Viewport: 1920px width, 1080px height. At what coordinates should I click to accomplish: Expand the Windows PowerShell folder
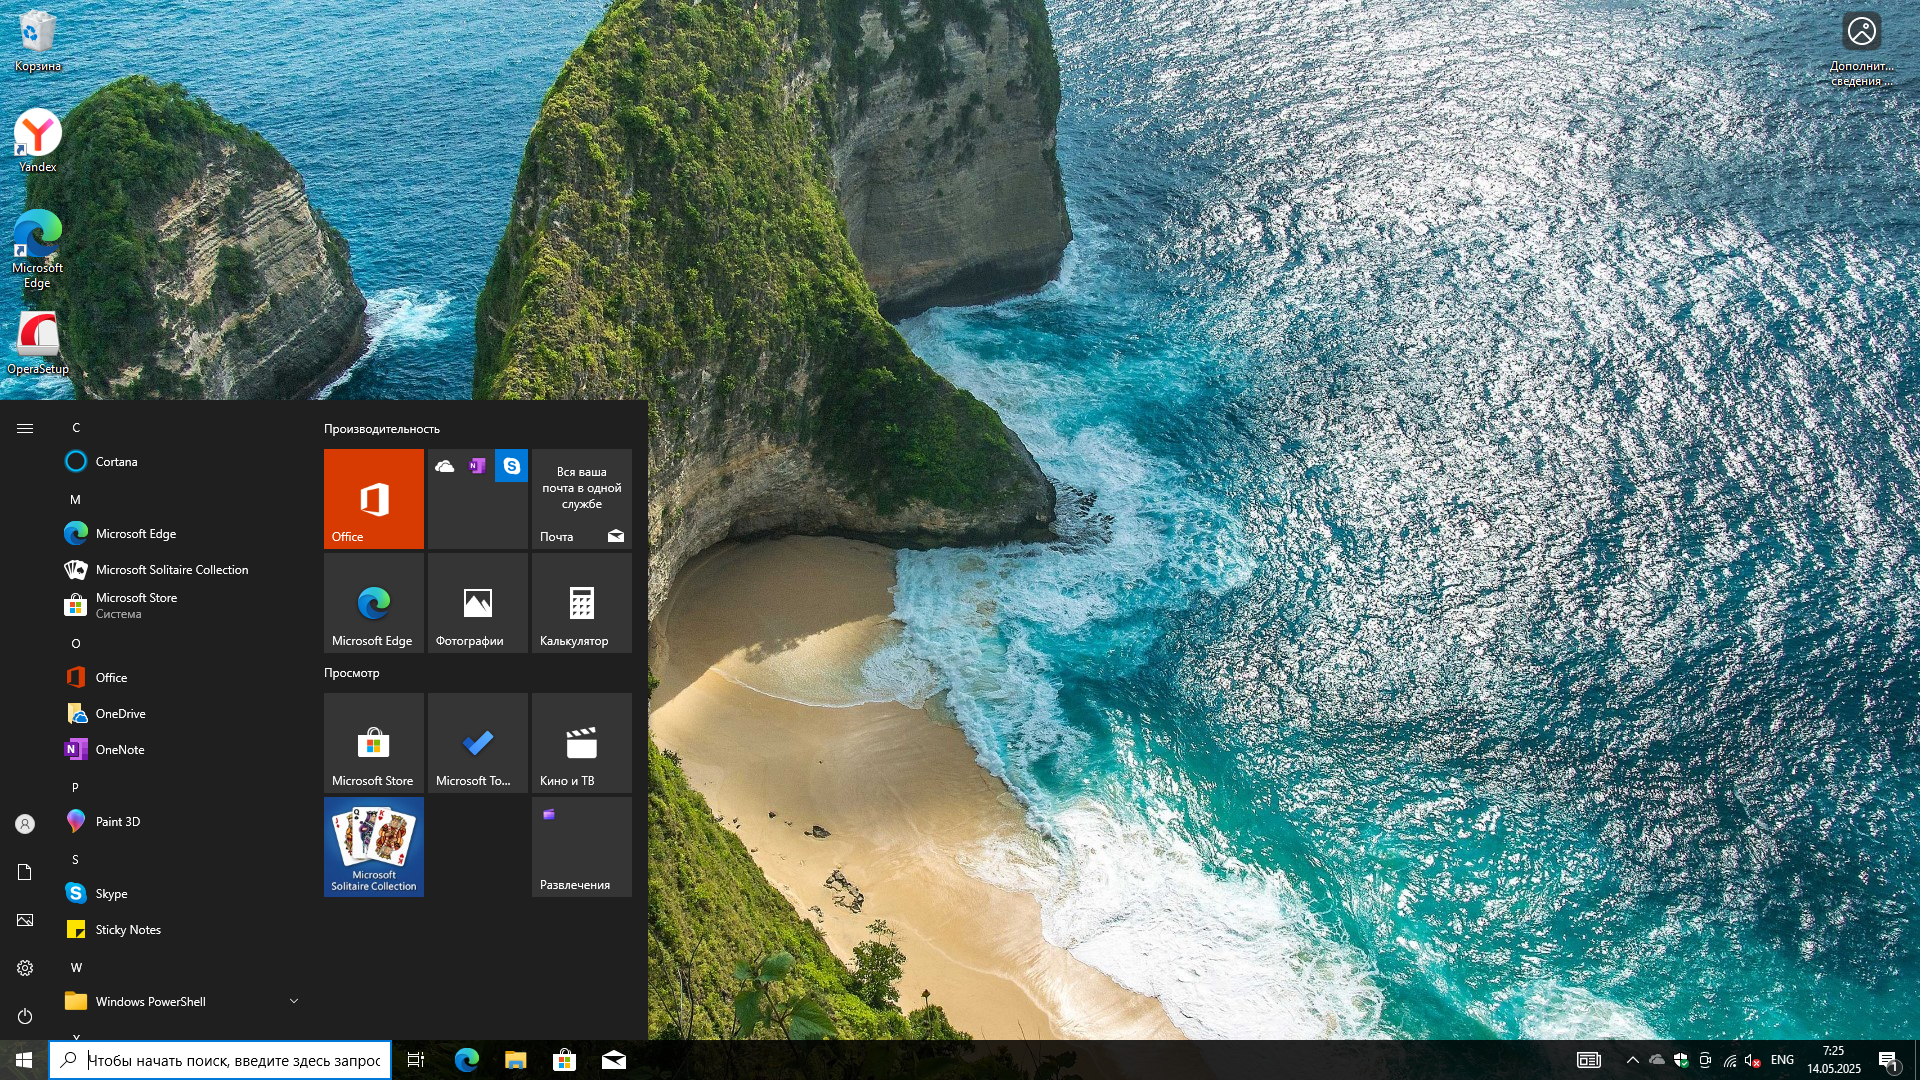[293, 1001]
